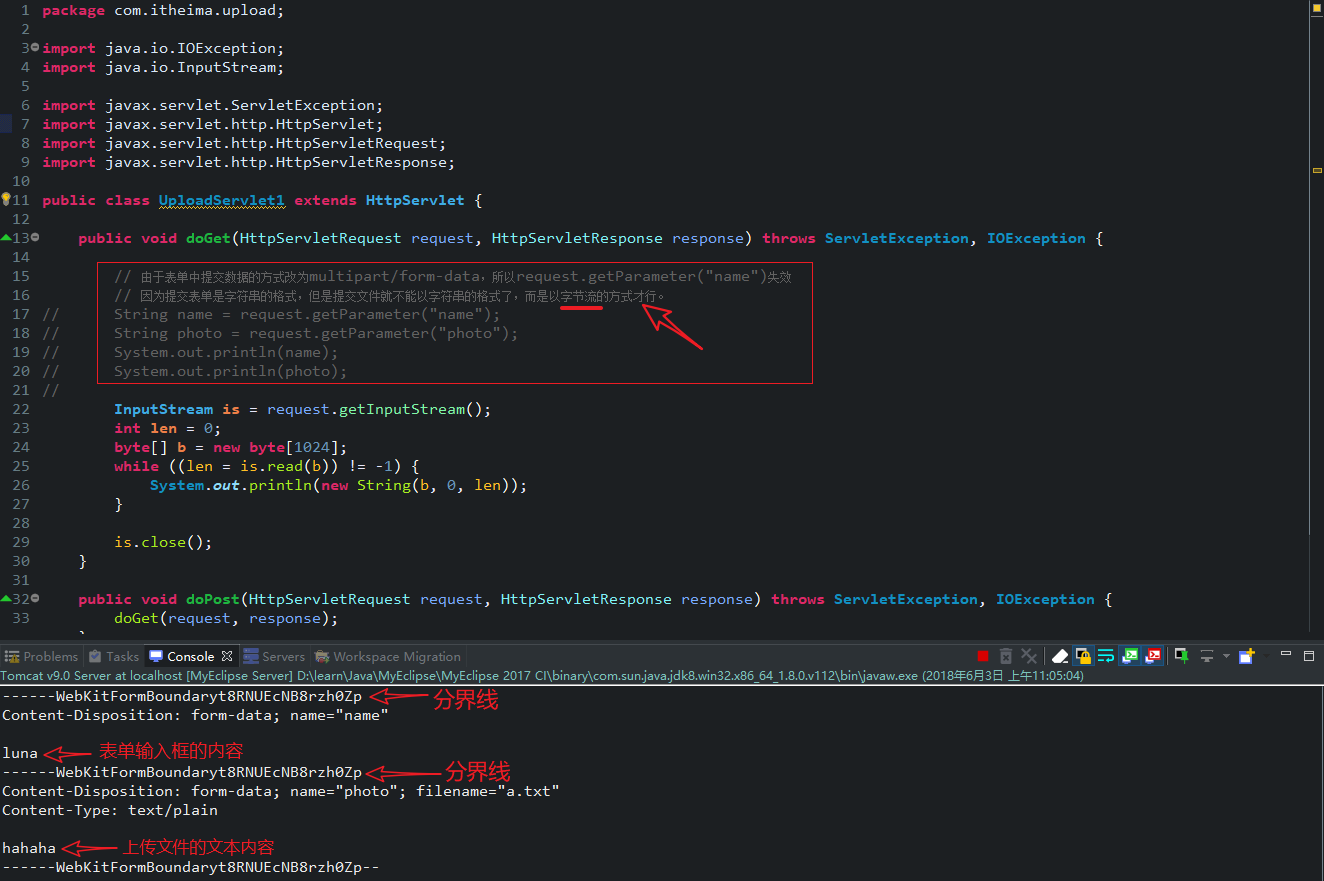
Task: Open the Display Selected Console dropdown arrow
Action: (x=1226, y=656)
